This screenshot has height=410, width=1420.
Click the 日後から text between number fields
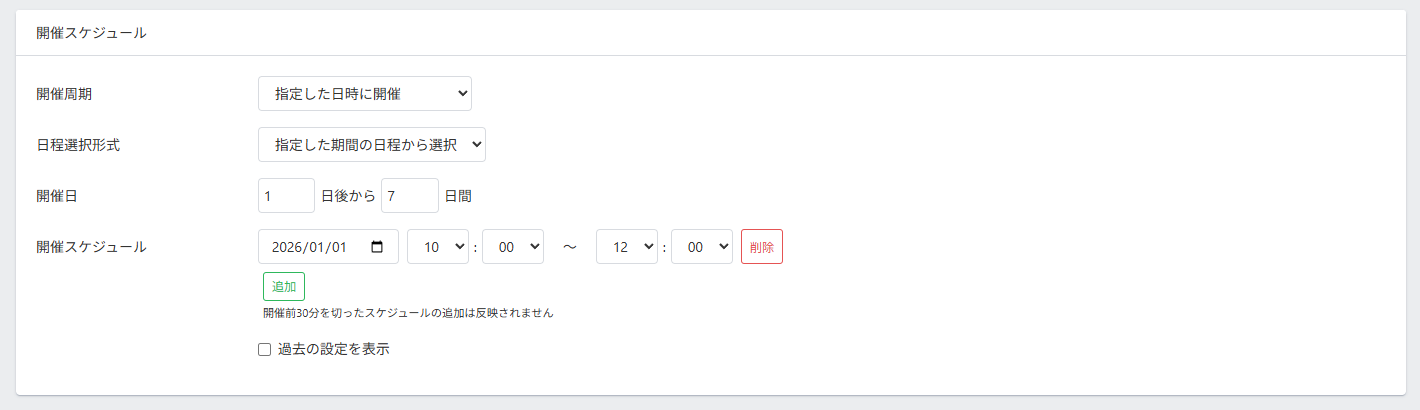pos(348,196)
